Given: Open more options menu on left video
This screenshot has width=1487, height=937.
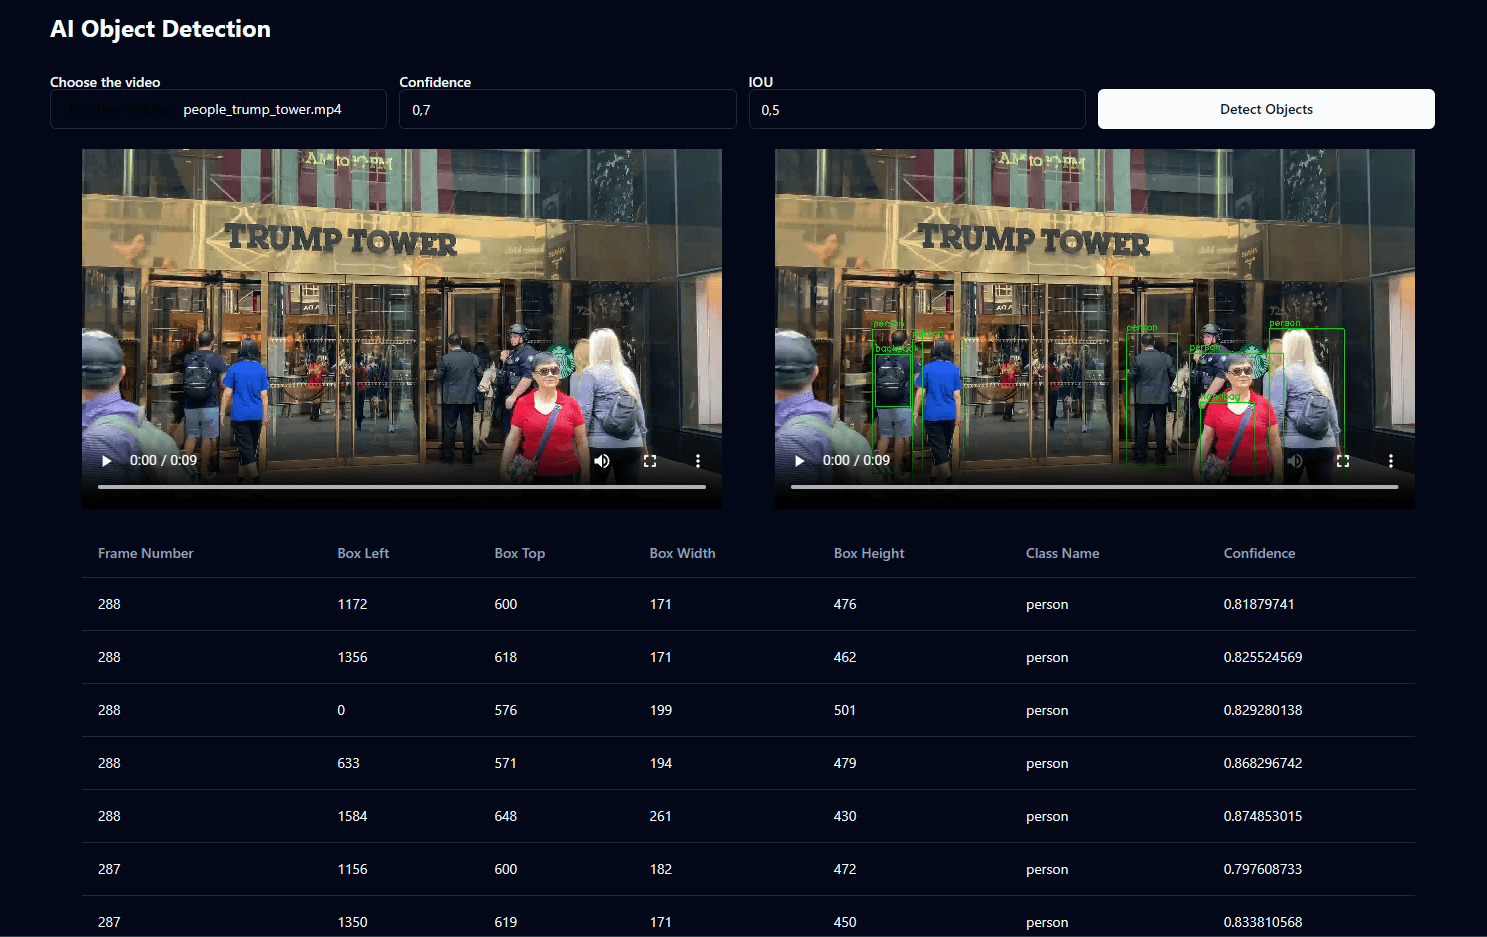Looking at the screenshot, I should [x=698, y=461].
